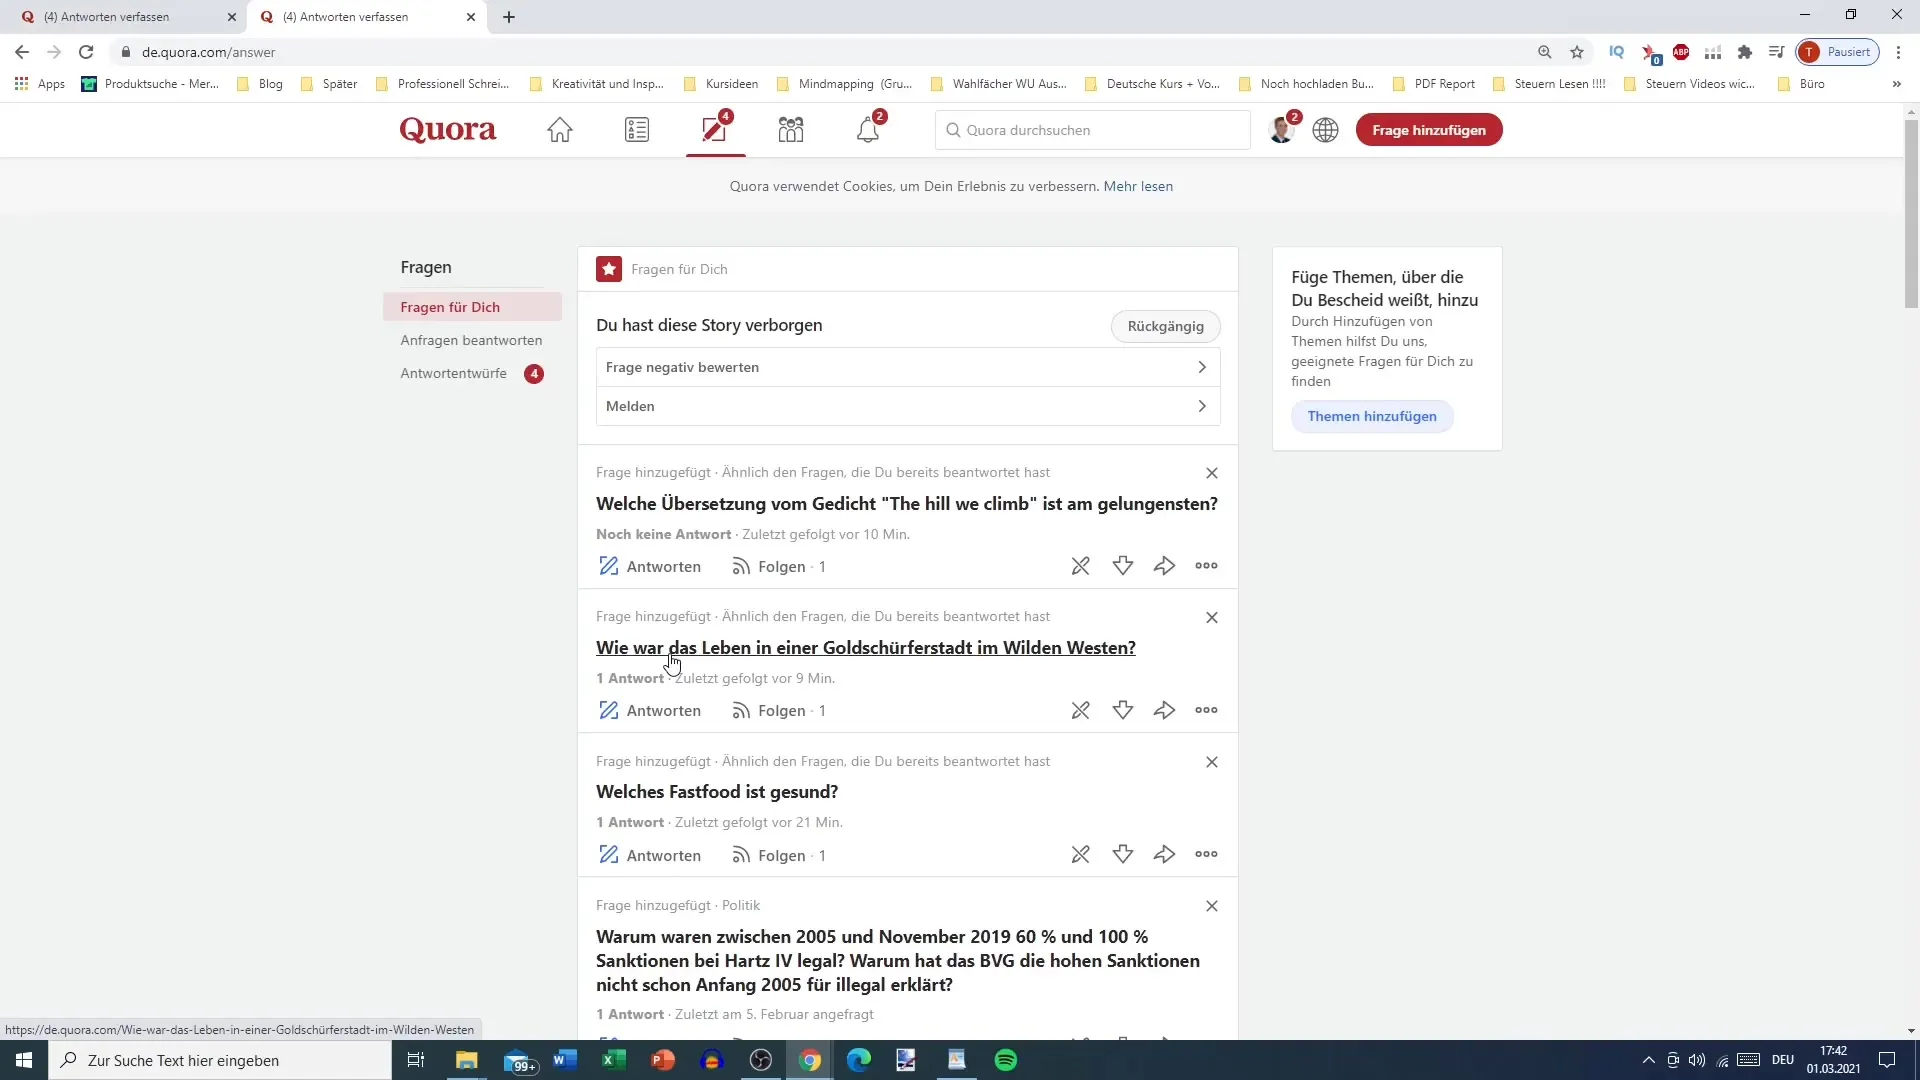Viewport: 1920px width, 1080px height.
Task: Open 'Mehr lesen' cookie link
Action: tap(1138, 186)
